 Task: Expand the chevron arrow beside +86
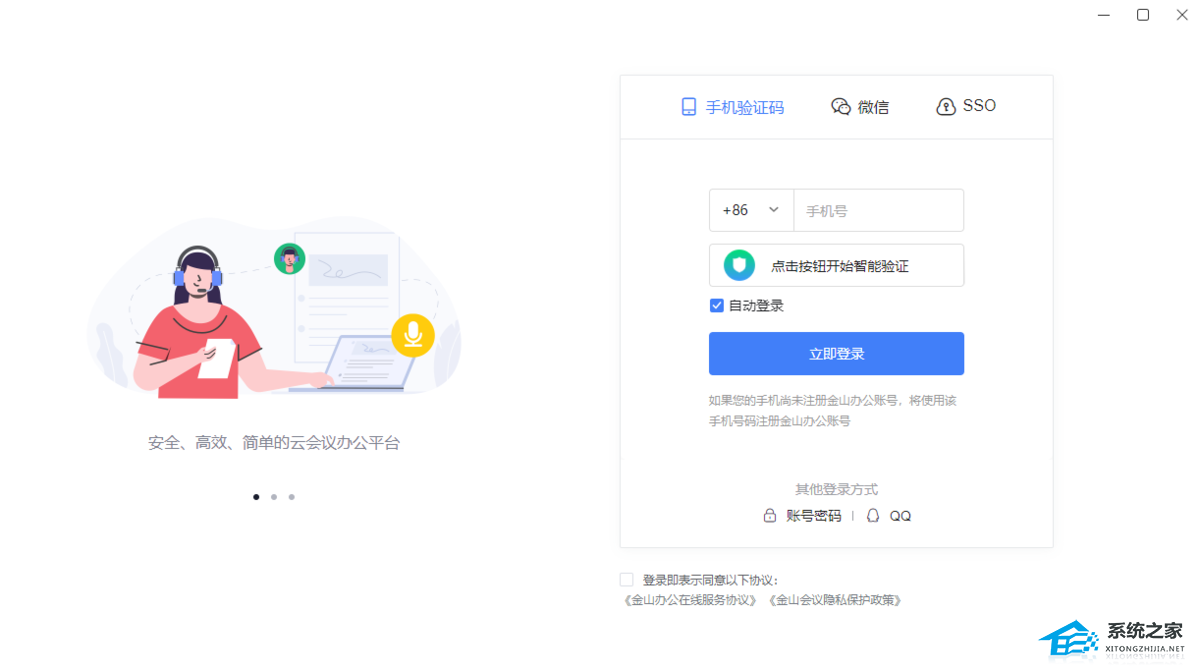[773, 210]
